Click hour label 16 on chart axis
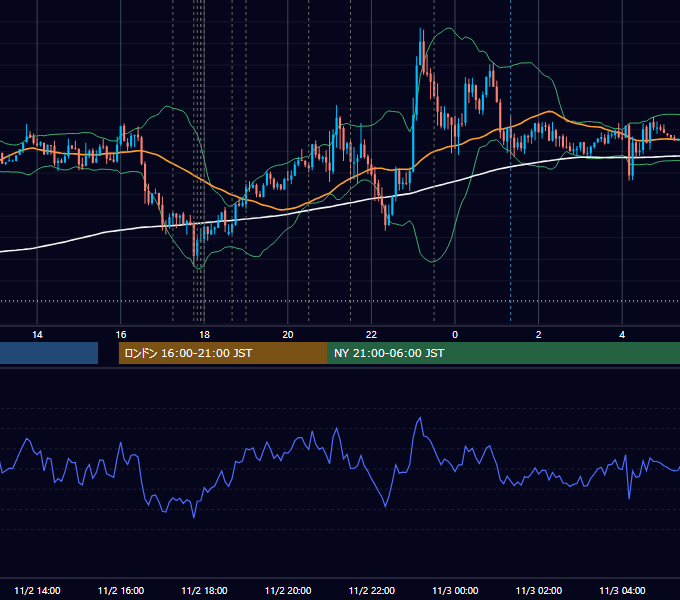 pyautogui.click(x=121, y=335)
